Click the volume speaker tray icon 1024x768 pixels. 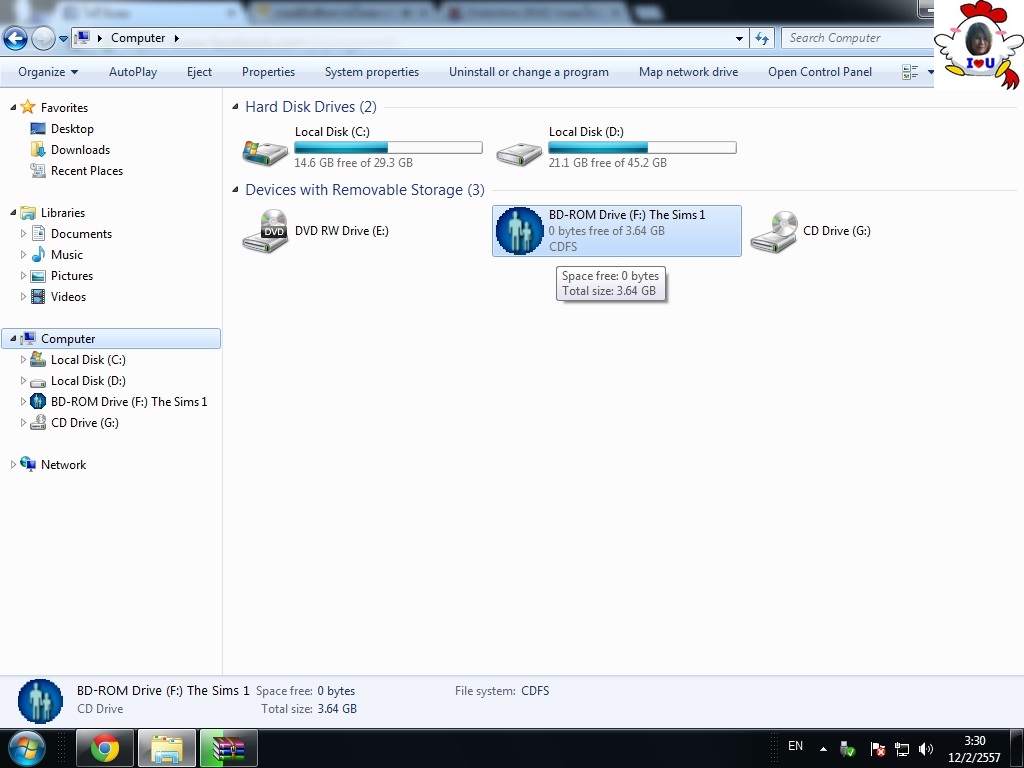(x=925, y=749)
